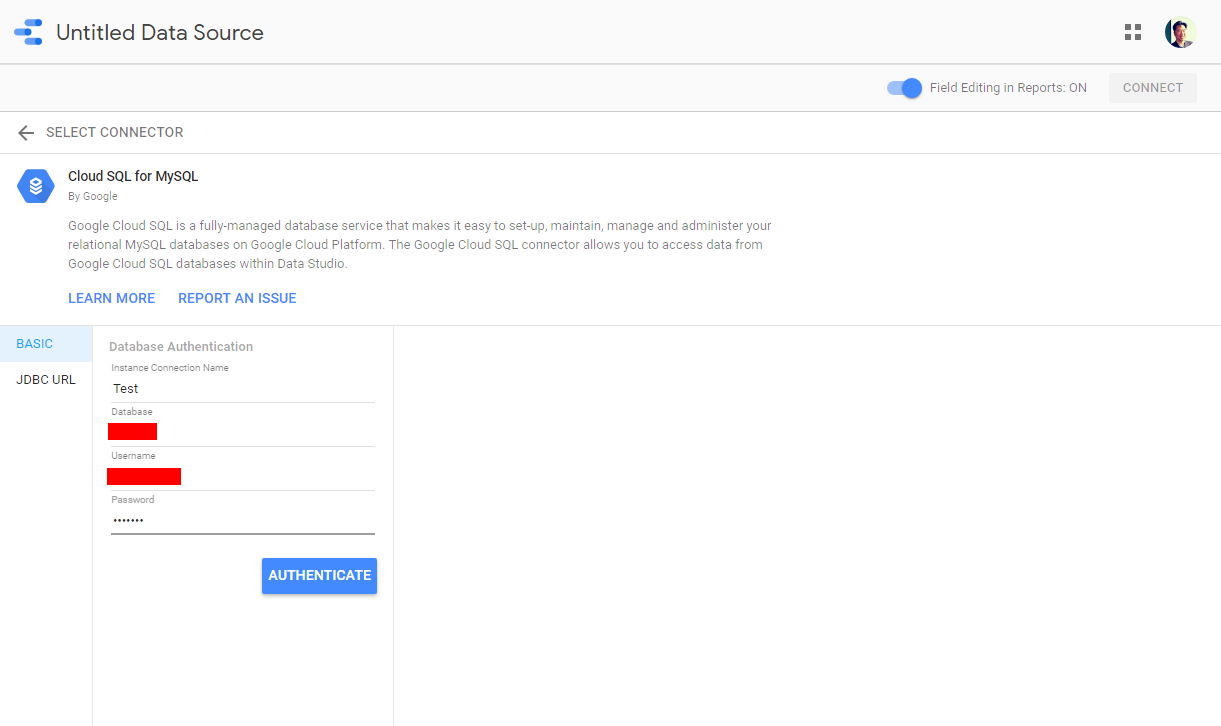Click the Data Studio logo icon
Viewport: 1221px width, 726px height.
(28, 32)
